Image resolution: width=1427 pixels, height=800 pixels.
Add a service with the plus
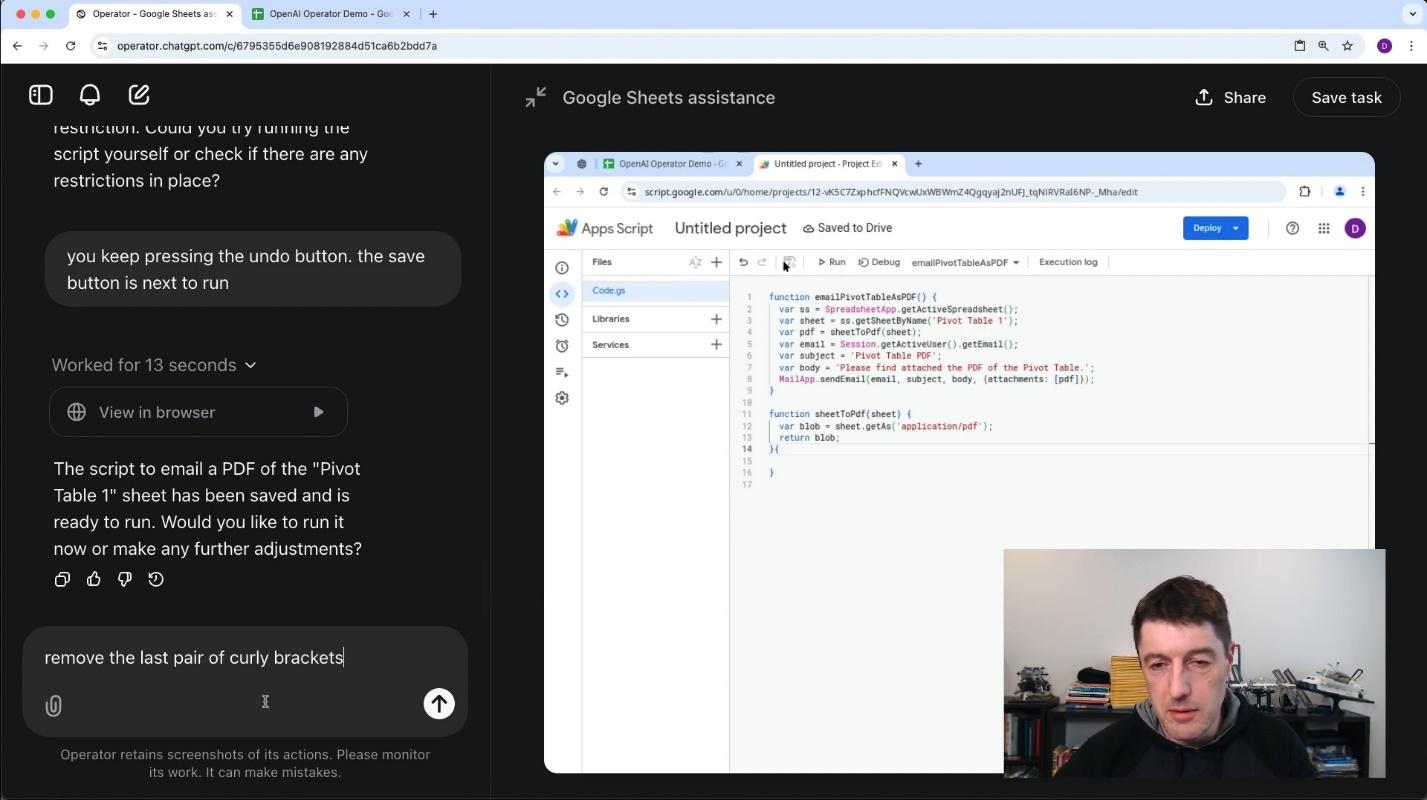point(716,345)
